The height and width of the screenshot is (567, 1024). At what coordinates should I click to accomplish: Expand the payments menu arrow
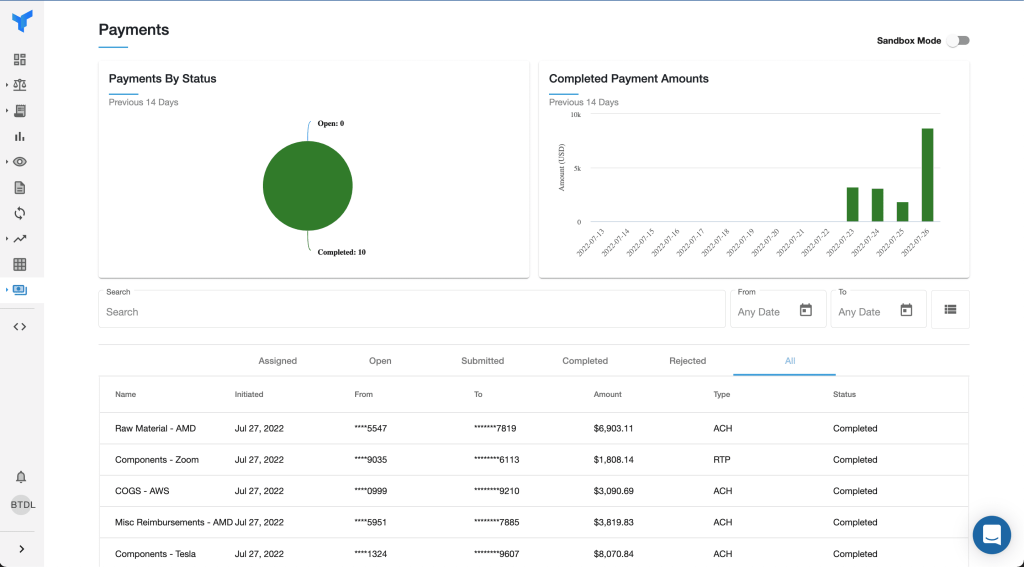click(7, 289)
